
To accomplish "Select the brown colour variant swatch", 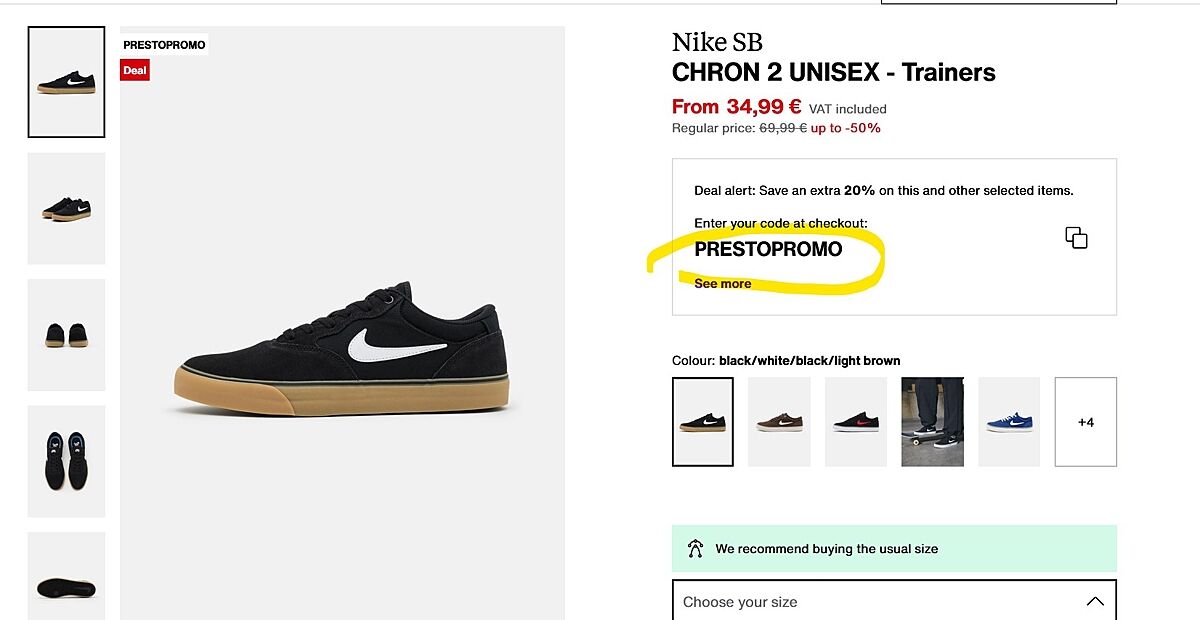I will (x=779, y=422).
